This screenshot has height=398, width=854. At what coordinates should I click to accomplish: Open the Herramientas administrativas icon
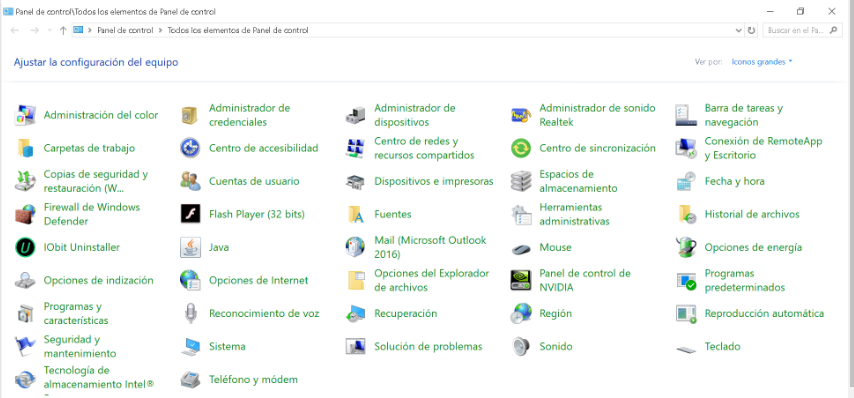[521, 215]
